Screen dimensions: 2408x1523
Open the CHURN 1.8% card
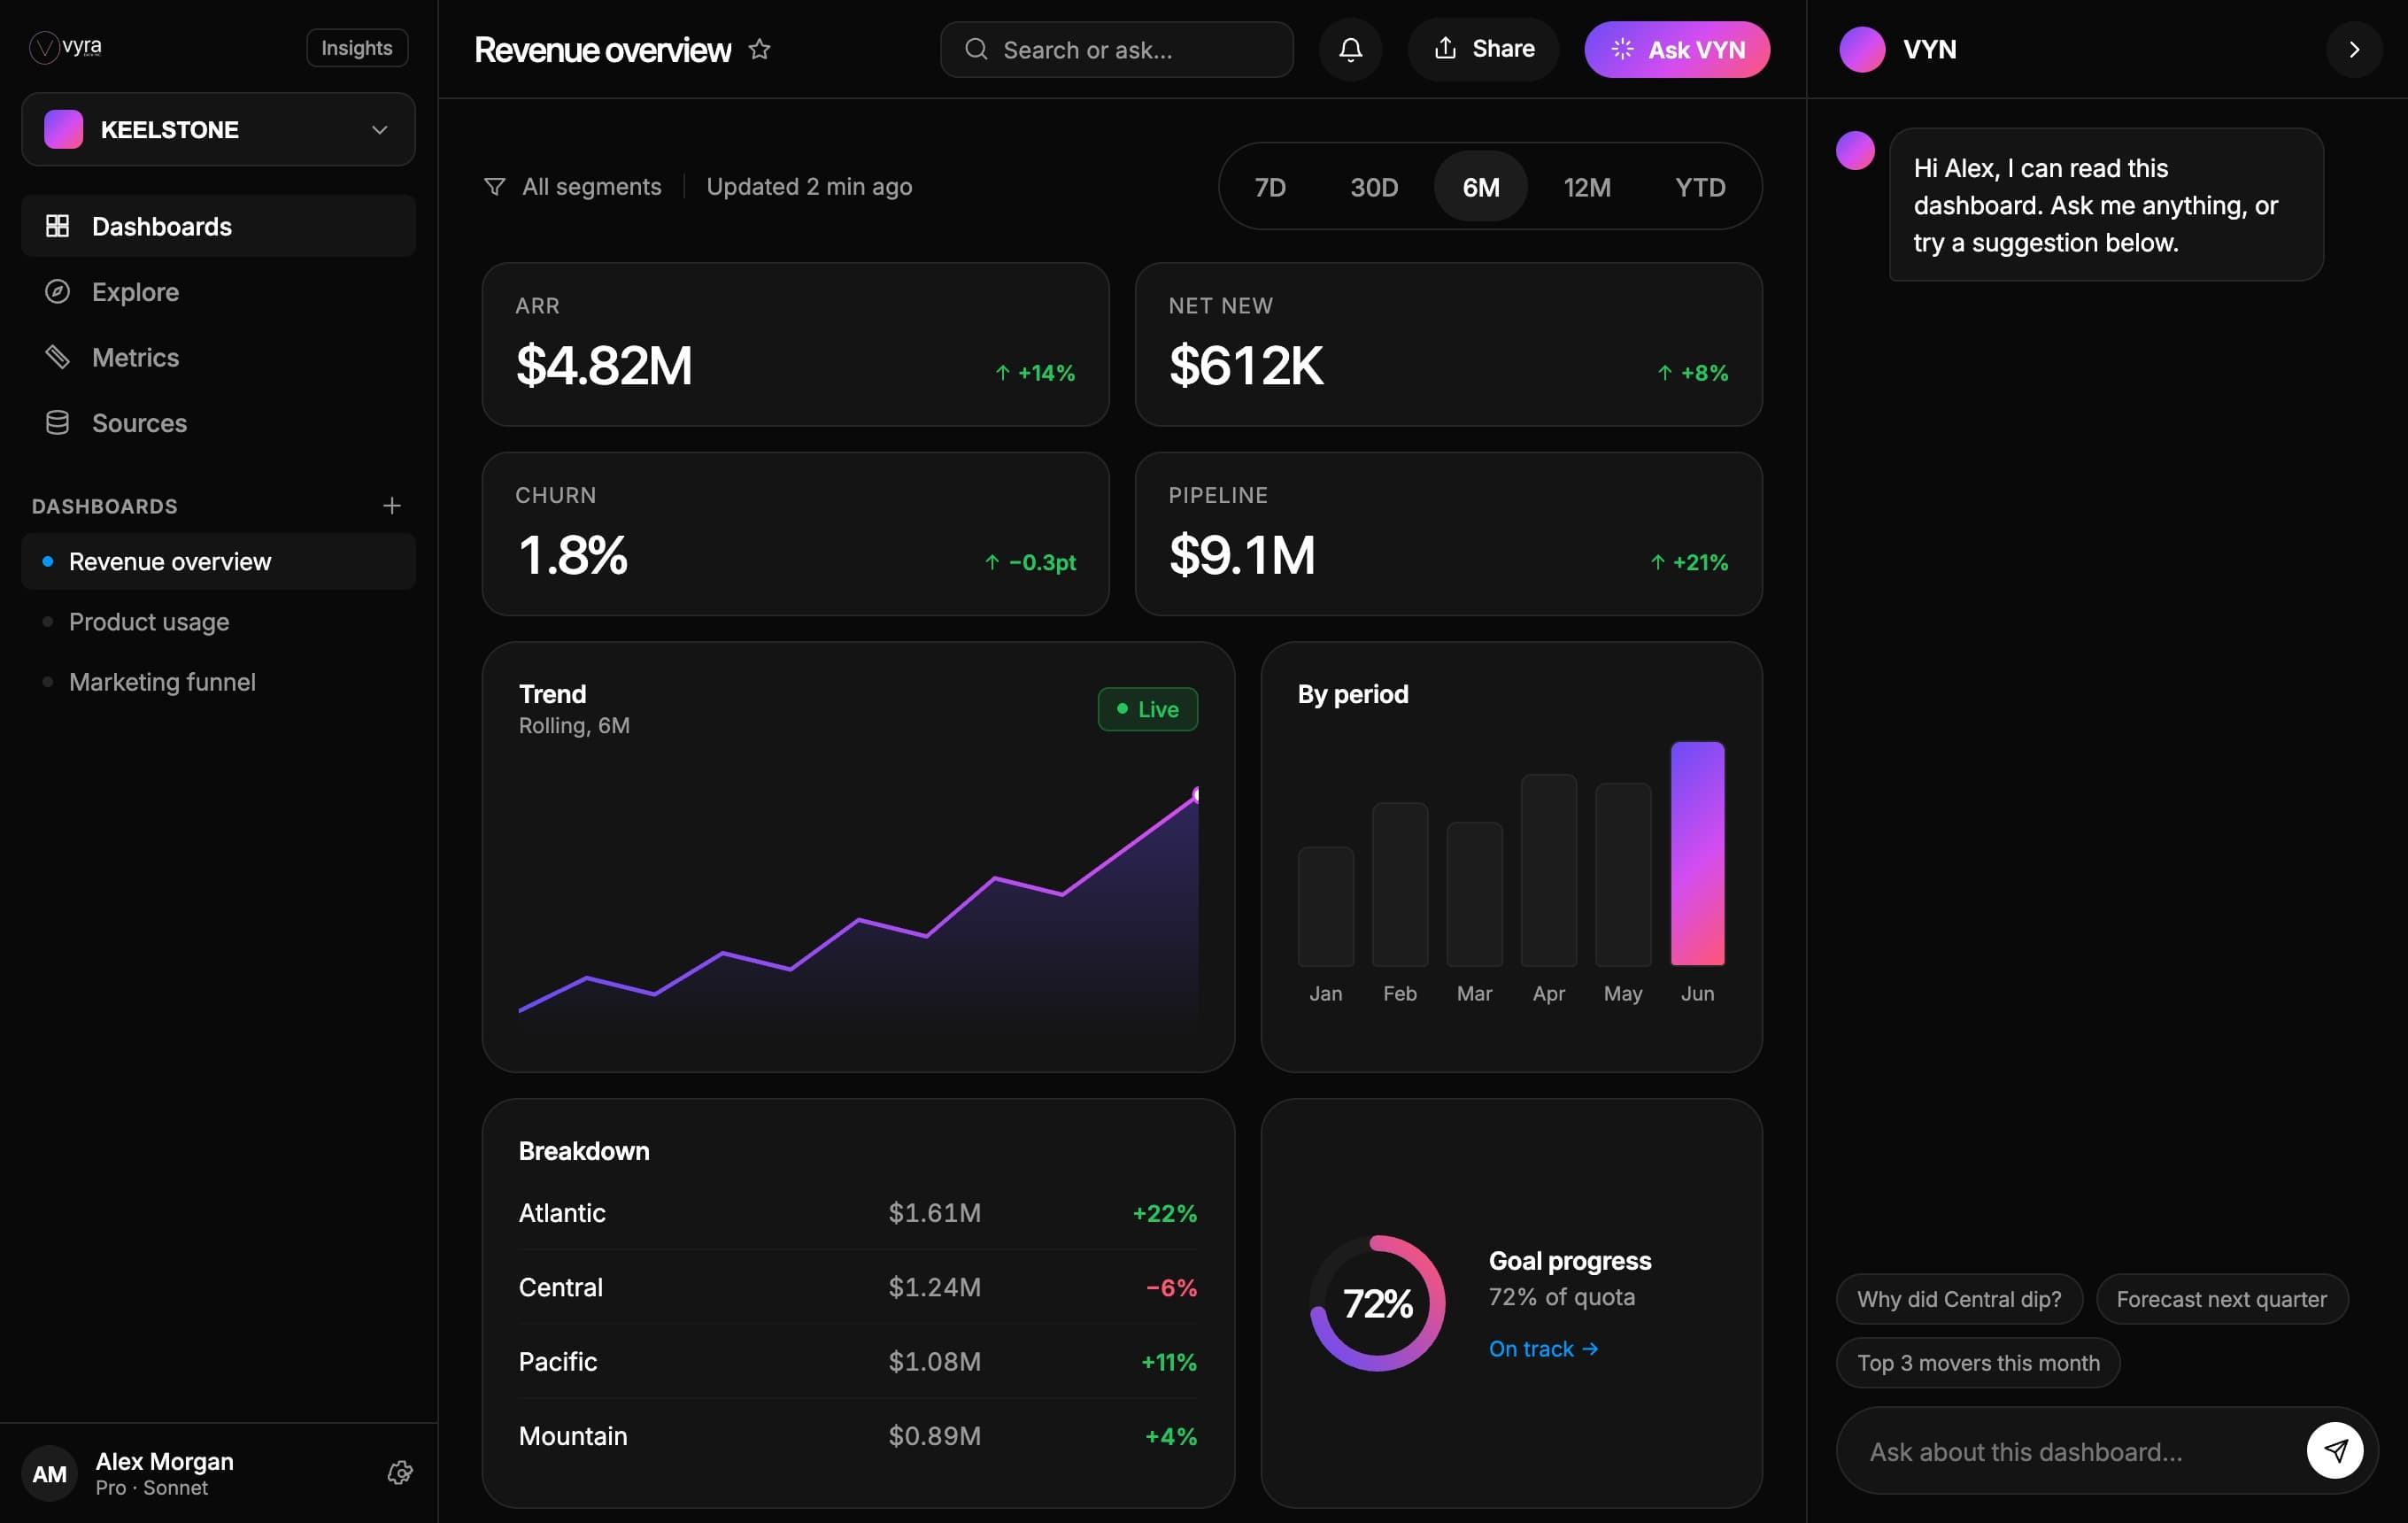[x=795, y=533]
